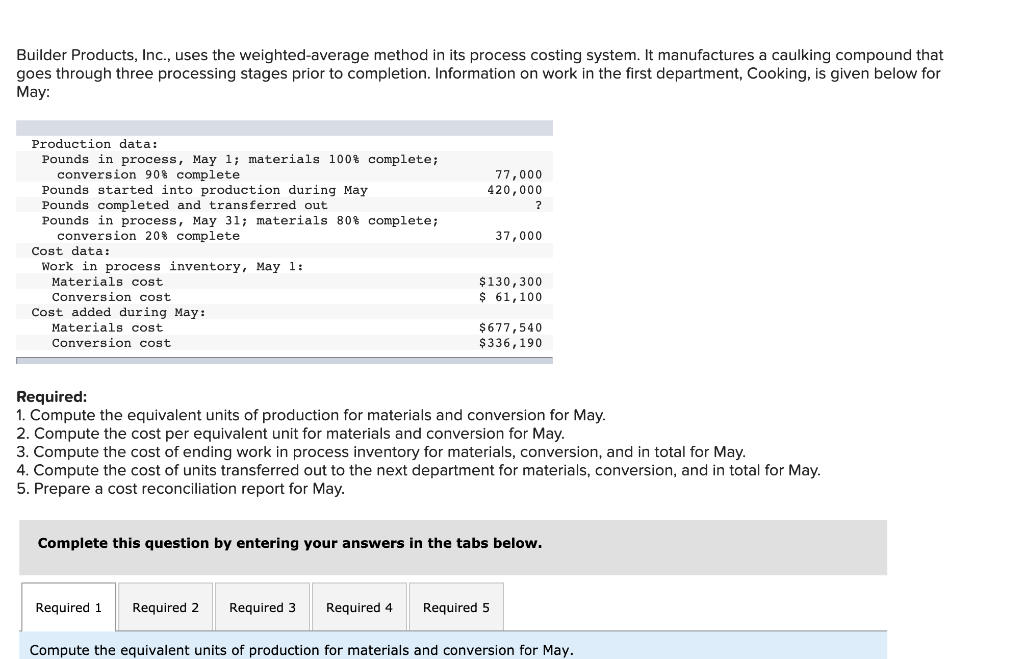The height and width of the screenshot is (659, 1024).
Task: Open the Required 3 tab
Action: pyautogui.click(x=262, y=607)
